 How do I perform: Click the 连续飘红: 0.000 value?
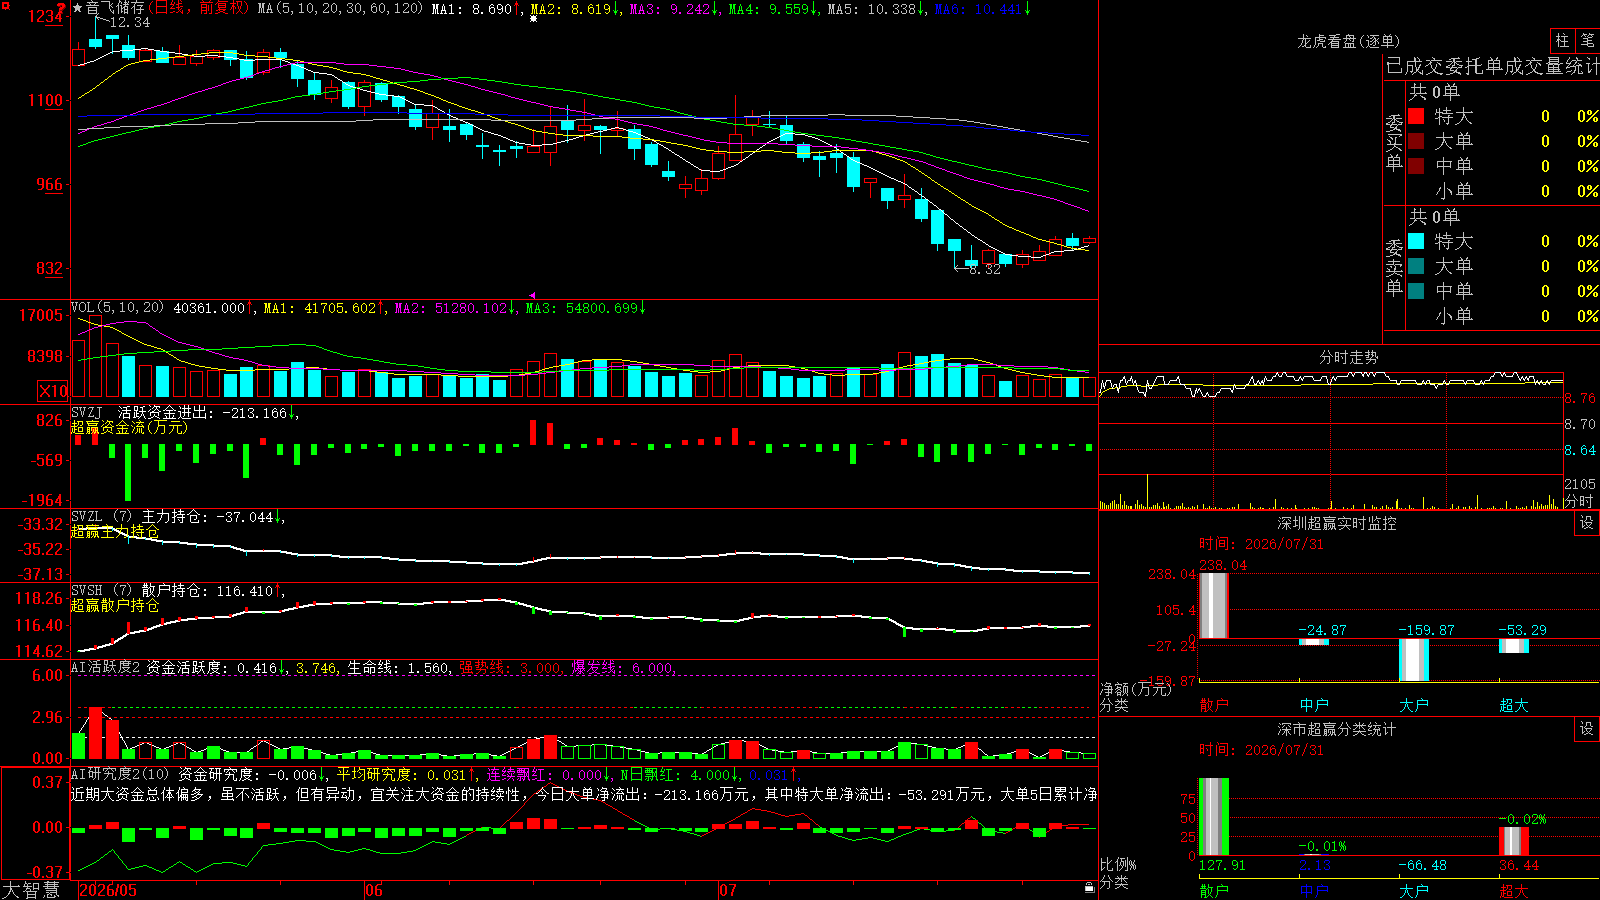549,774
